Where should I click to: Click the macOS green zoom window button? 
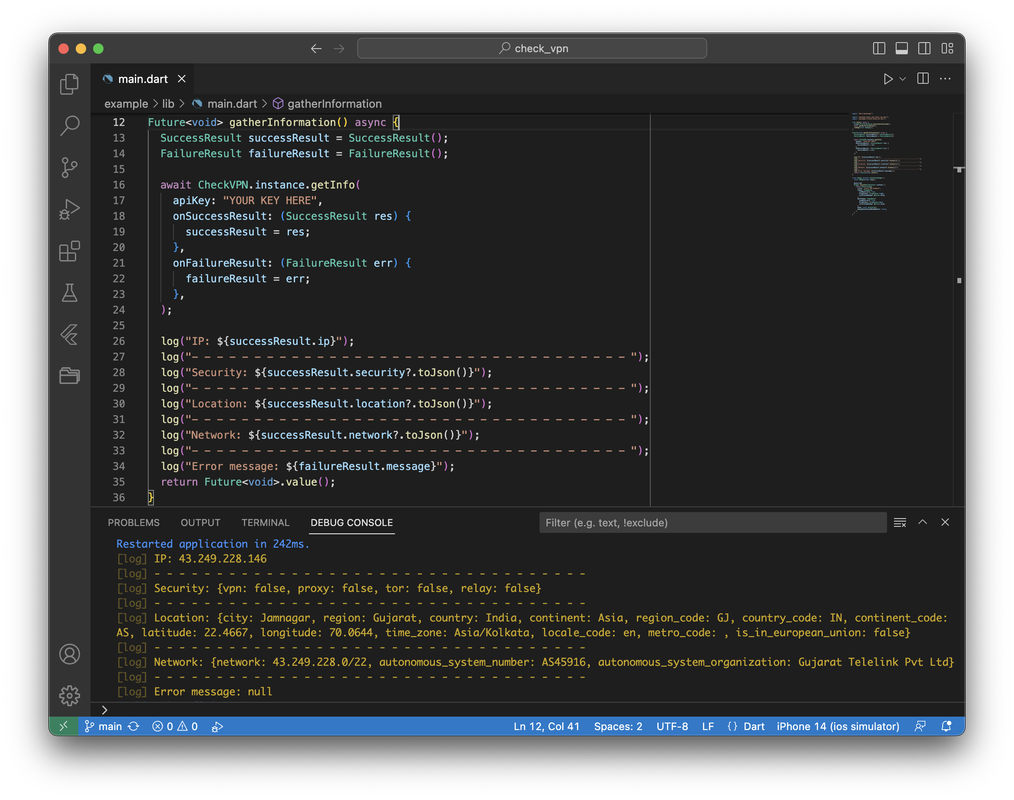click(x=98, y=49)
